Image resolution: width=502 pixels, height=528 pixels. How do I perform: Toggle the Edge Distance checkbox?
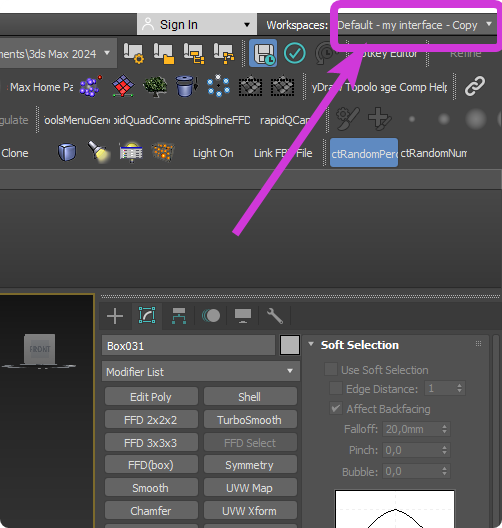point(336,388)
